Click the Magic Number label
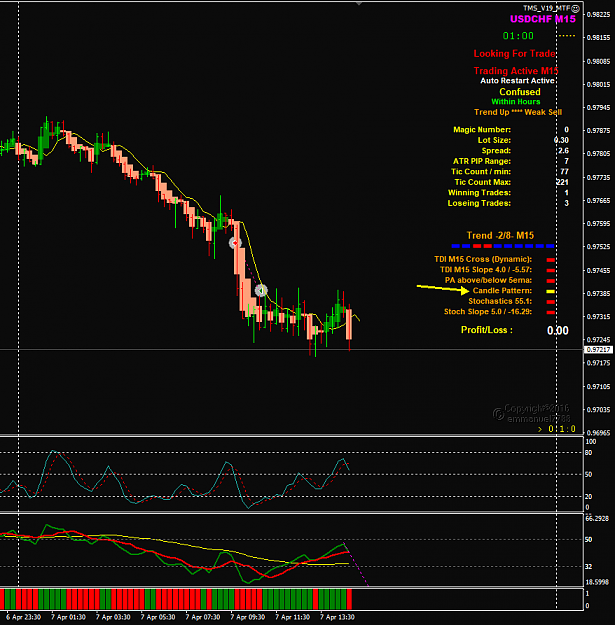 point(481,130)
